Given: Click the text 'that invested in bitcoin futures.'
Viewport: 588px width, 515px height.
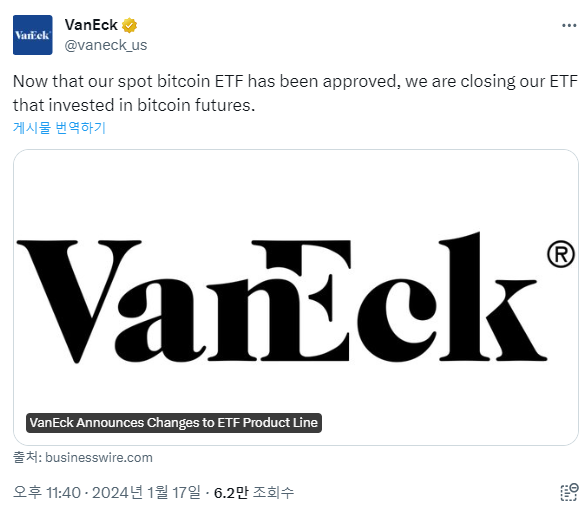Looking at the screenshot, I should [x=134, y=105].
